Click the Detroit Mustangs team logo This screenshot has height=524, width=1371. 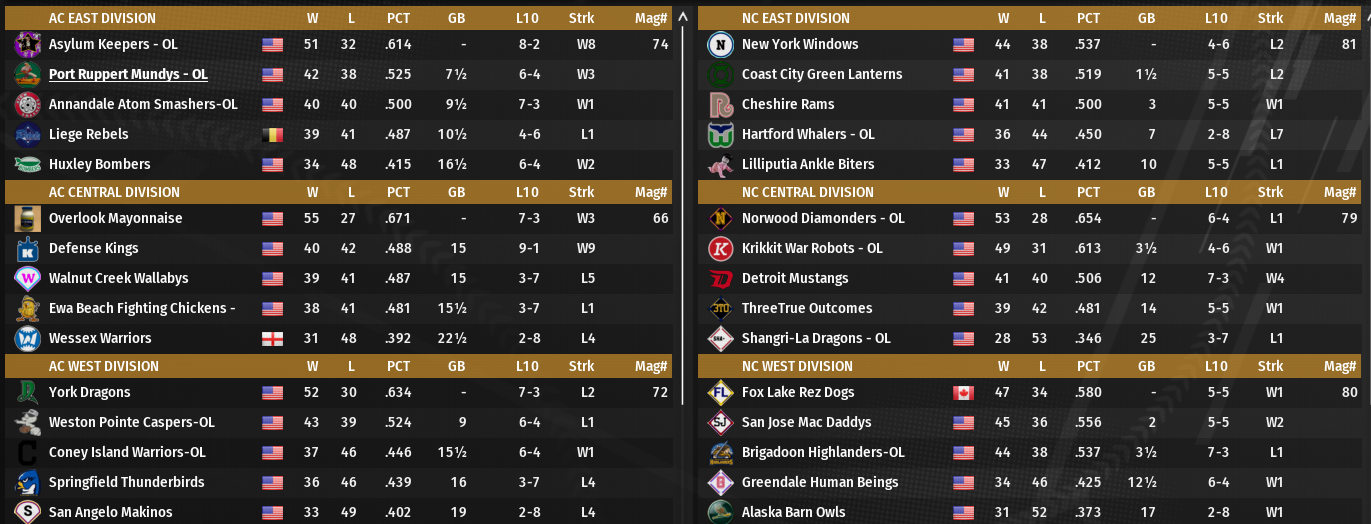tap(720, 278)
